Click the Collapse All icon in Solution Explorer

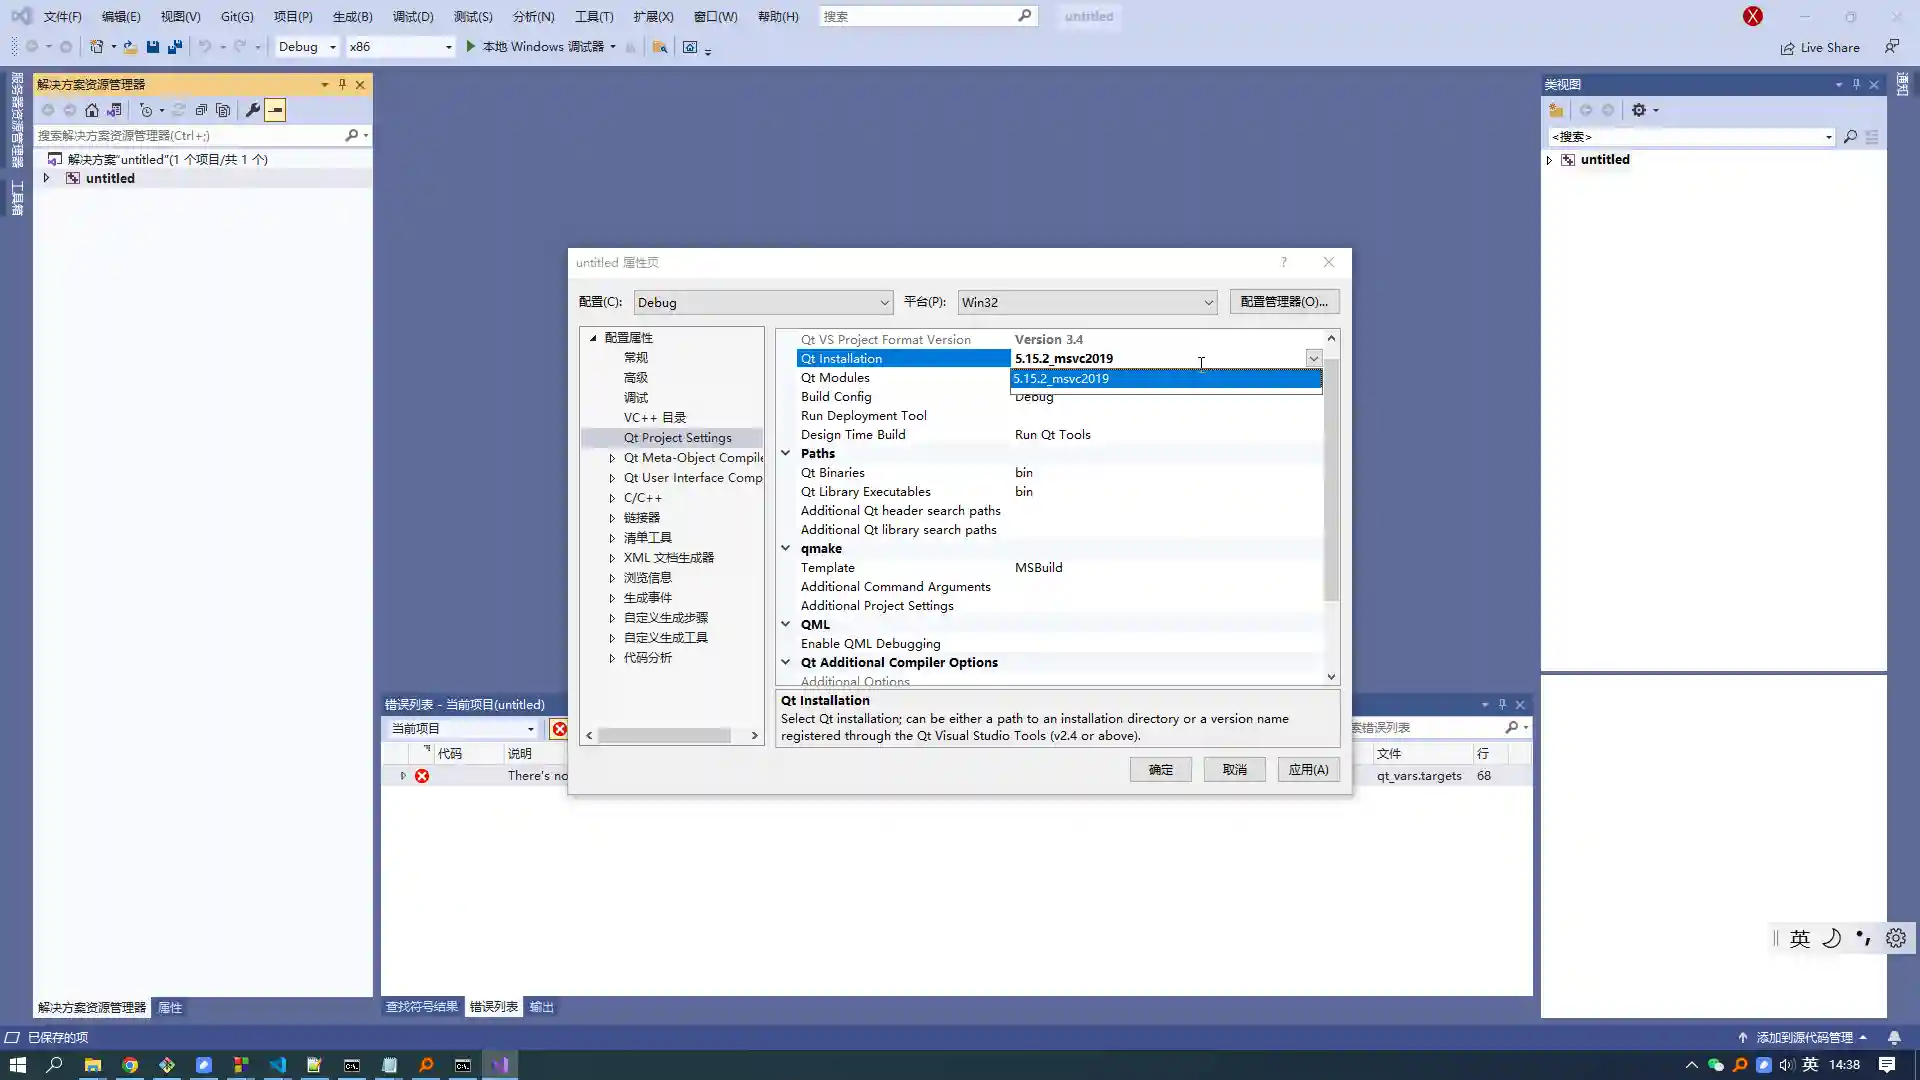pyautogui.click(x=201, y=110)
